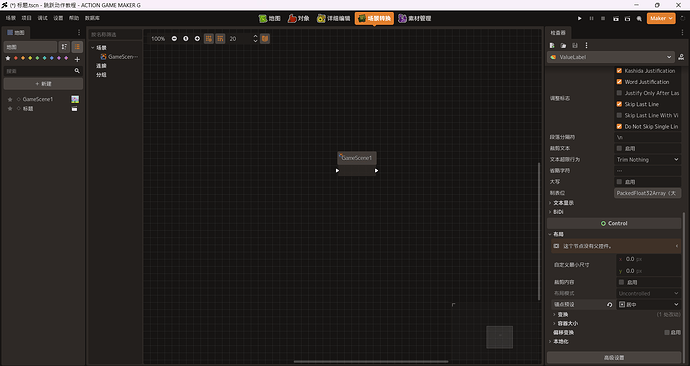Toggle the first orange grid snap icon
This screenshot has height=366, width=690.
[x=209, y=39]
